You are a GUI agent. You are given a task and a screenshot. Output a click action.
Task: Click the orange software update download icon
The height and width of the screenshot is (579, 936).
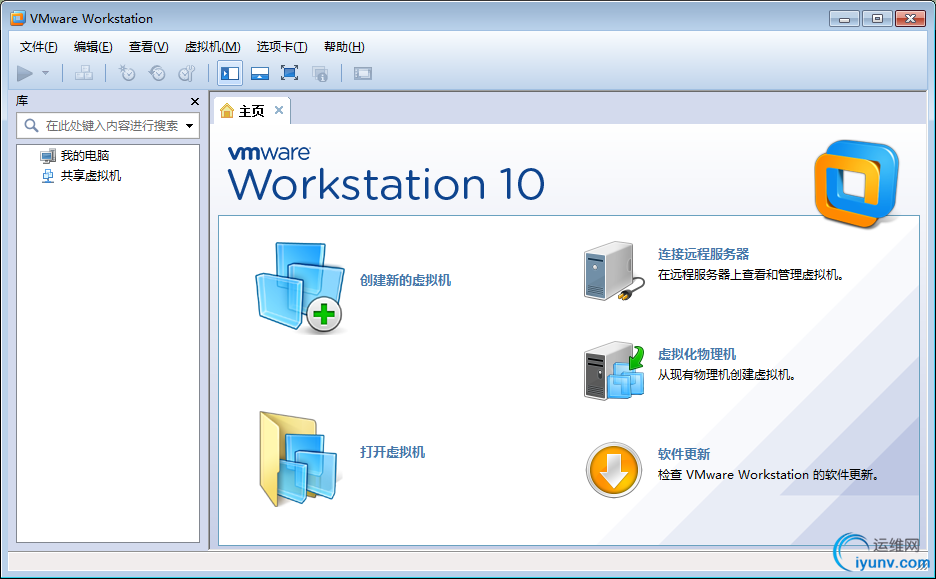(614, 470)
